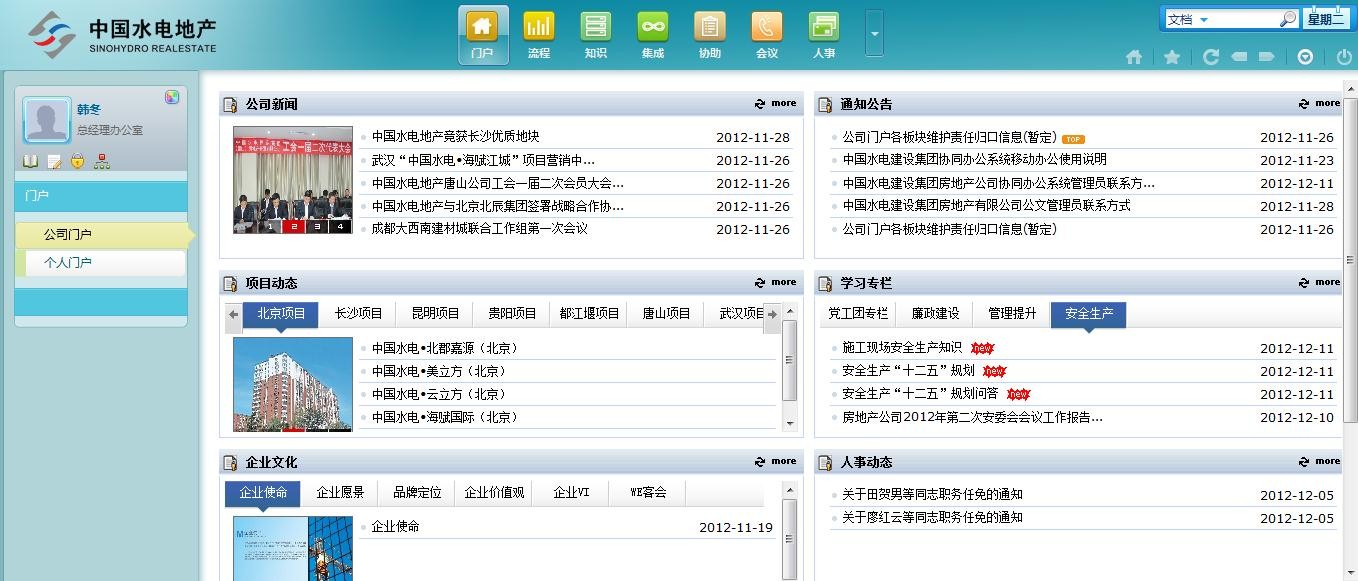This screenshot has width=1358, height=581.
Task: Open the notepad edit icon under profile
Action: [x=54, y=161]
